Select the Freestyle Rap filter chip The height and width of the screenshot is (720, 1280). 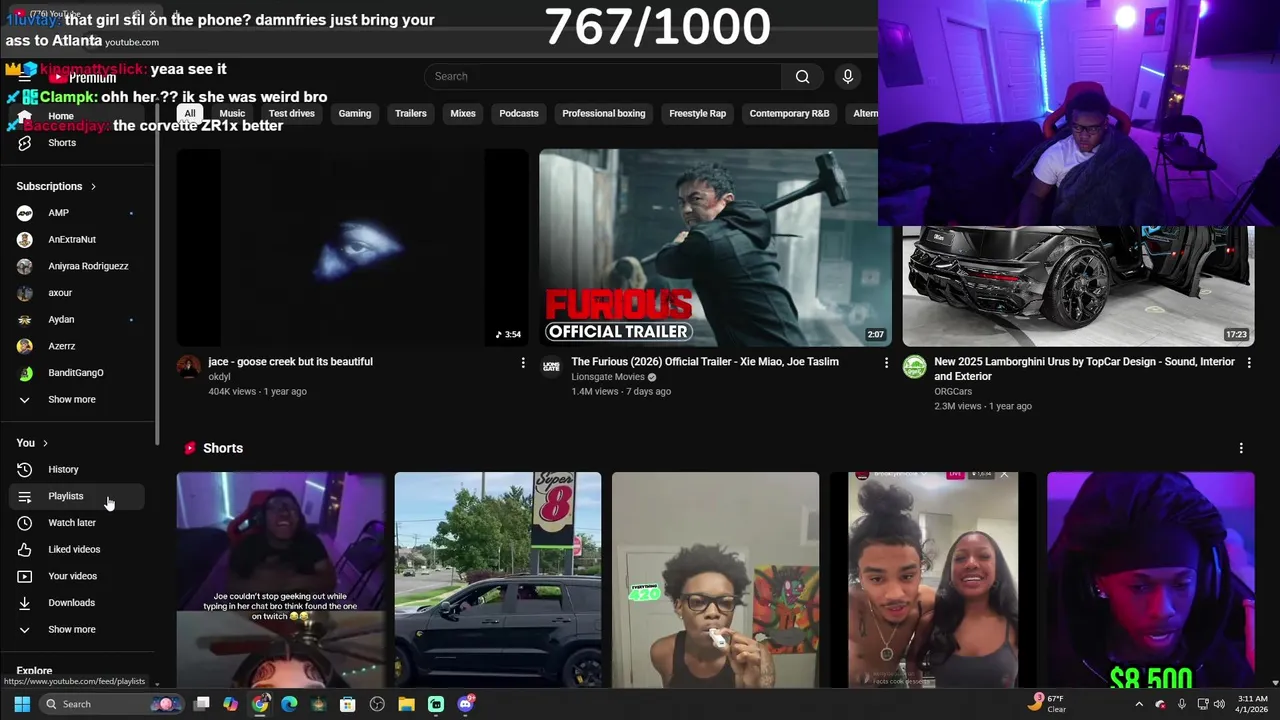(x=698, y=114)
